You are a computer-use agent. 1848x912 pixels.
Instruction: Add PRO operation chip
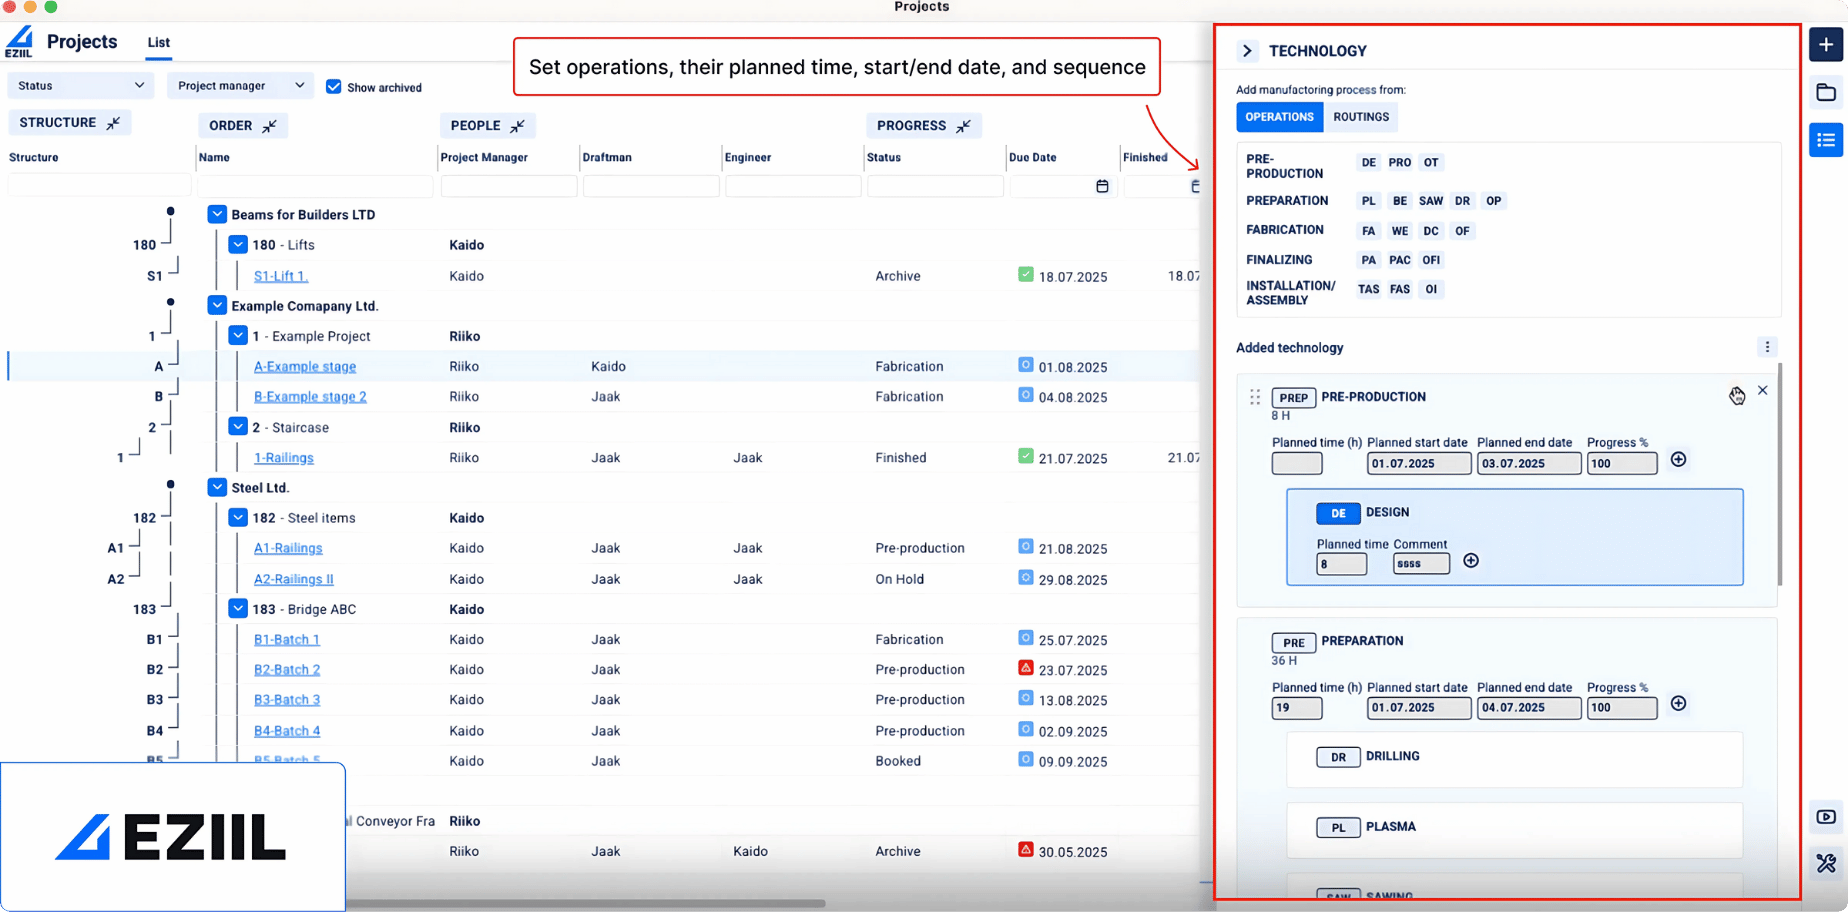(1400, 163)
